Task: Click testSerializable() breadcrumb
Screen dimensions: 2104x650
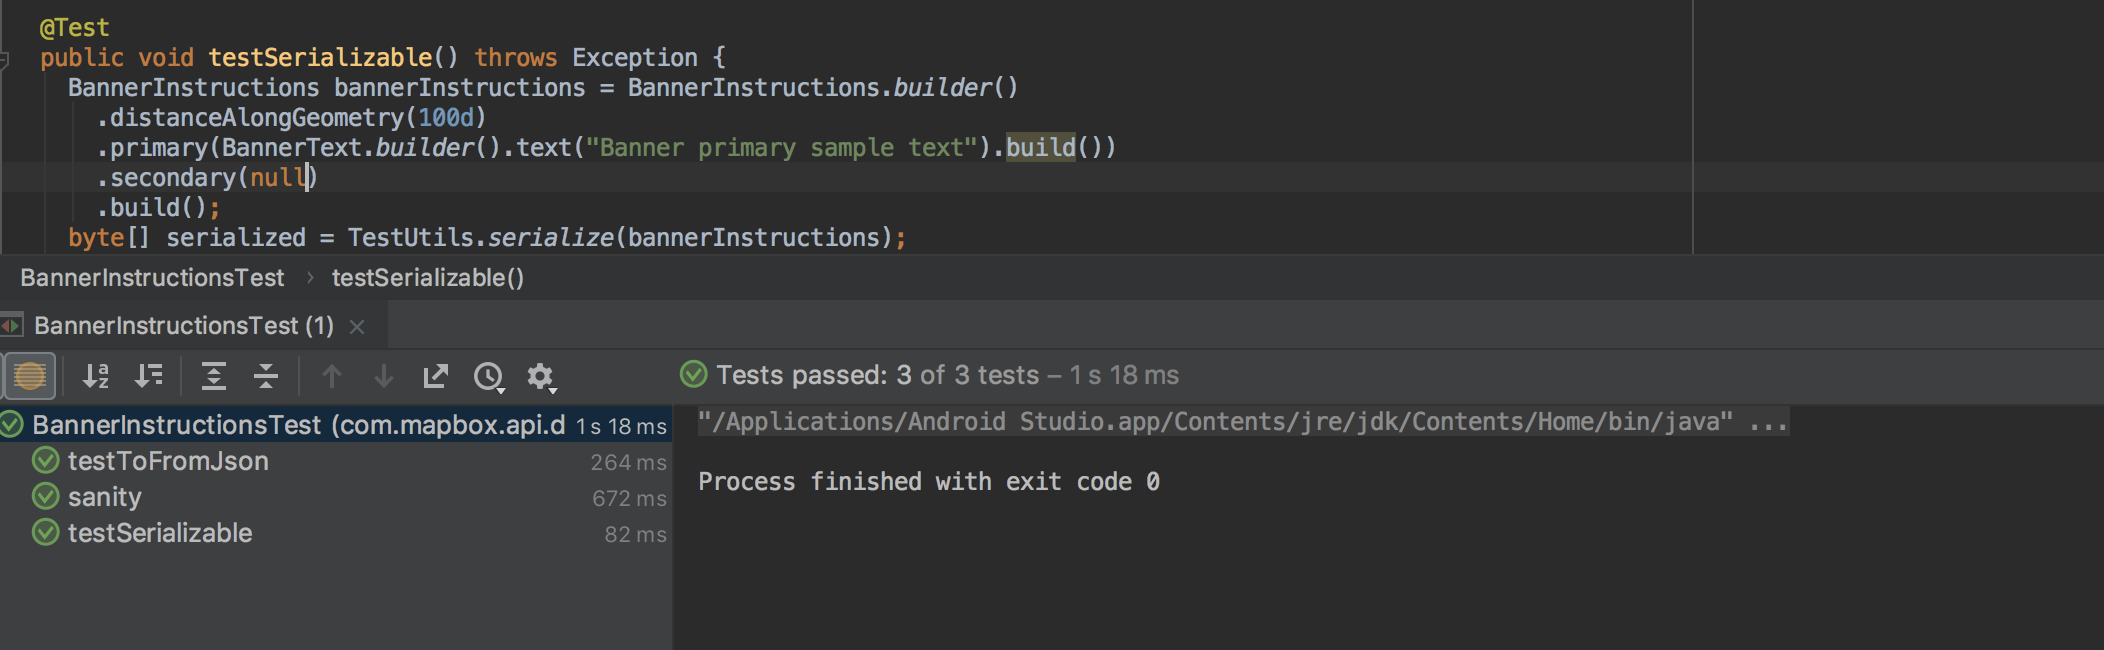Action: 428,278
